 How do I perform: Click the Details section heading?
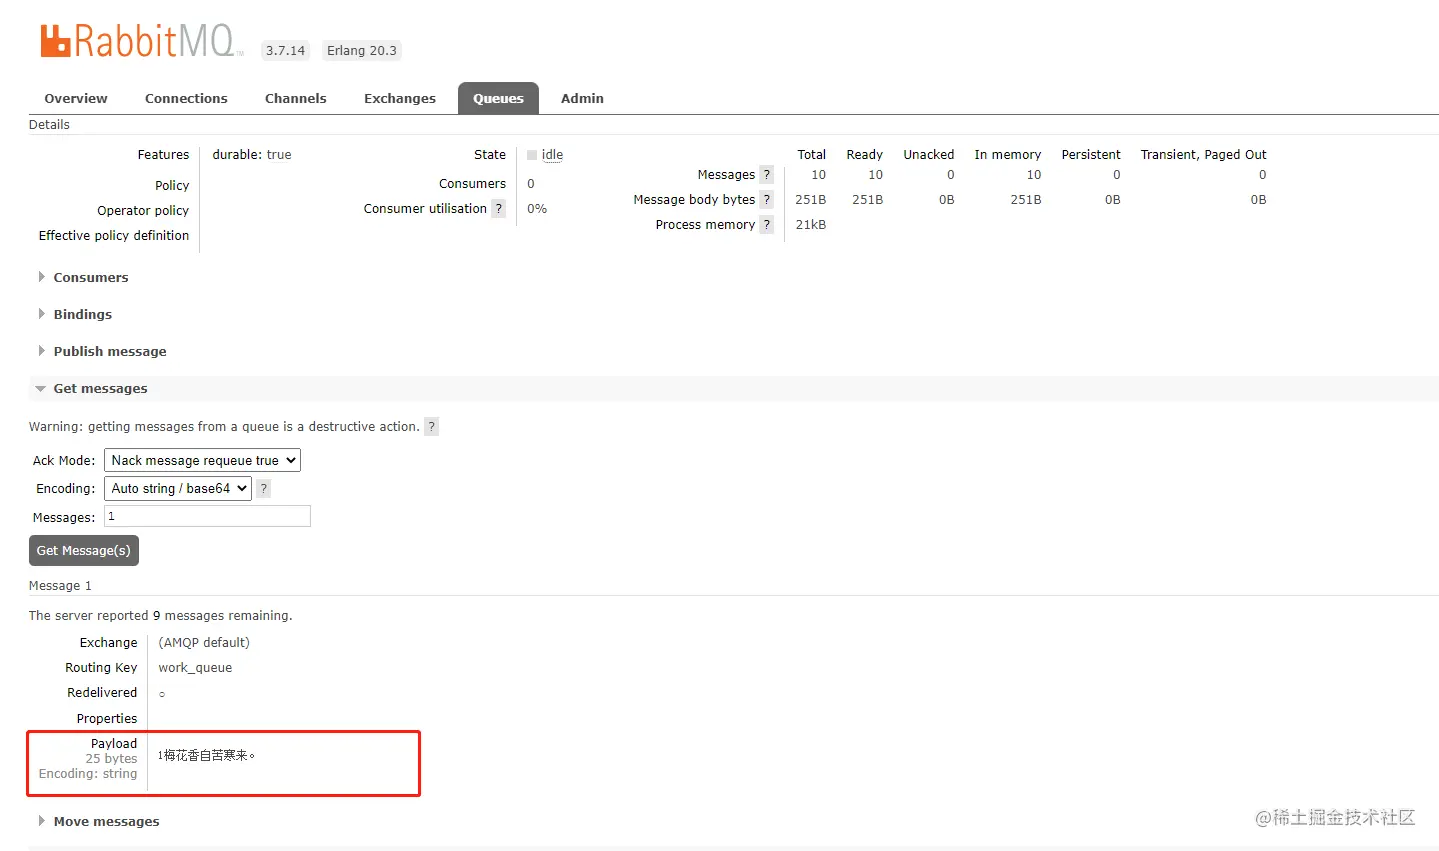pos(49,124)
